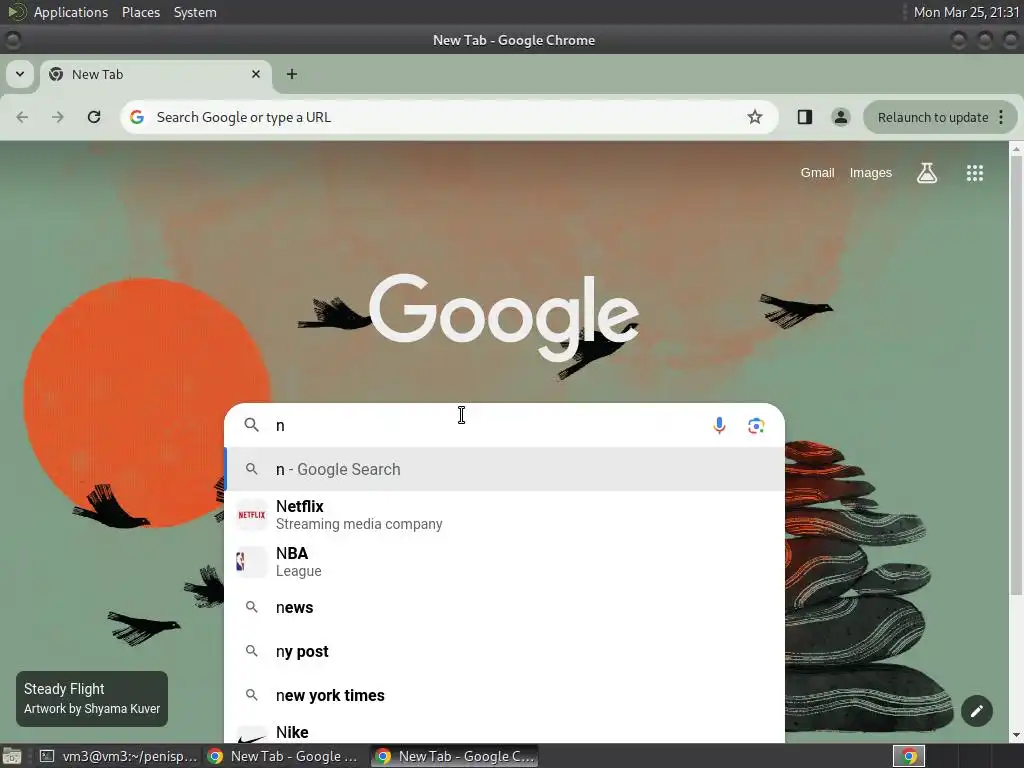Click the search icon beside 'news'
This screenshot has height=768, width=1024.
pyautogui.click(x=251, y=607)
